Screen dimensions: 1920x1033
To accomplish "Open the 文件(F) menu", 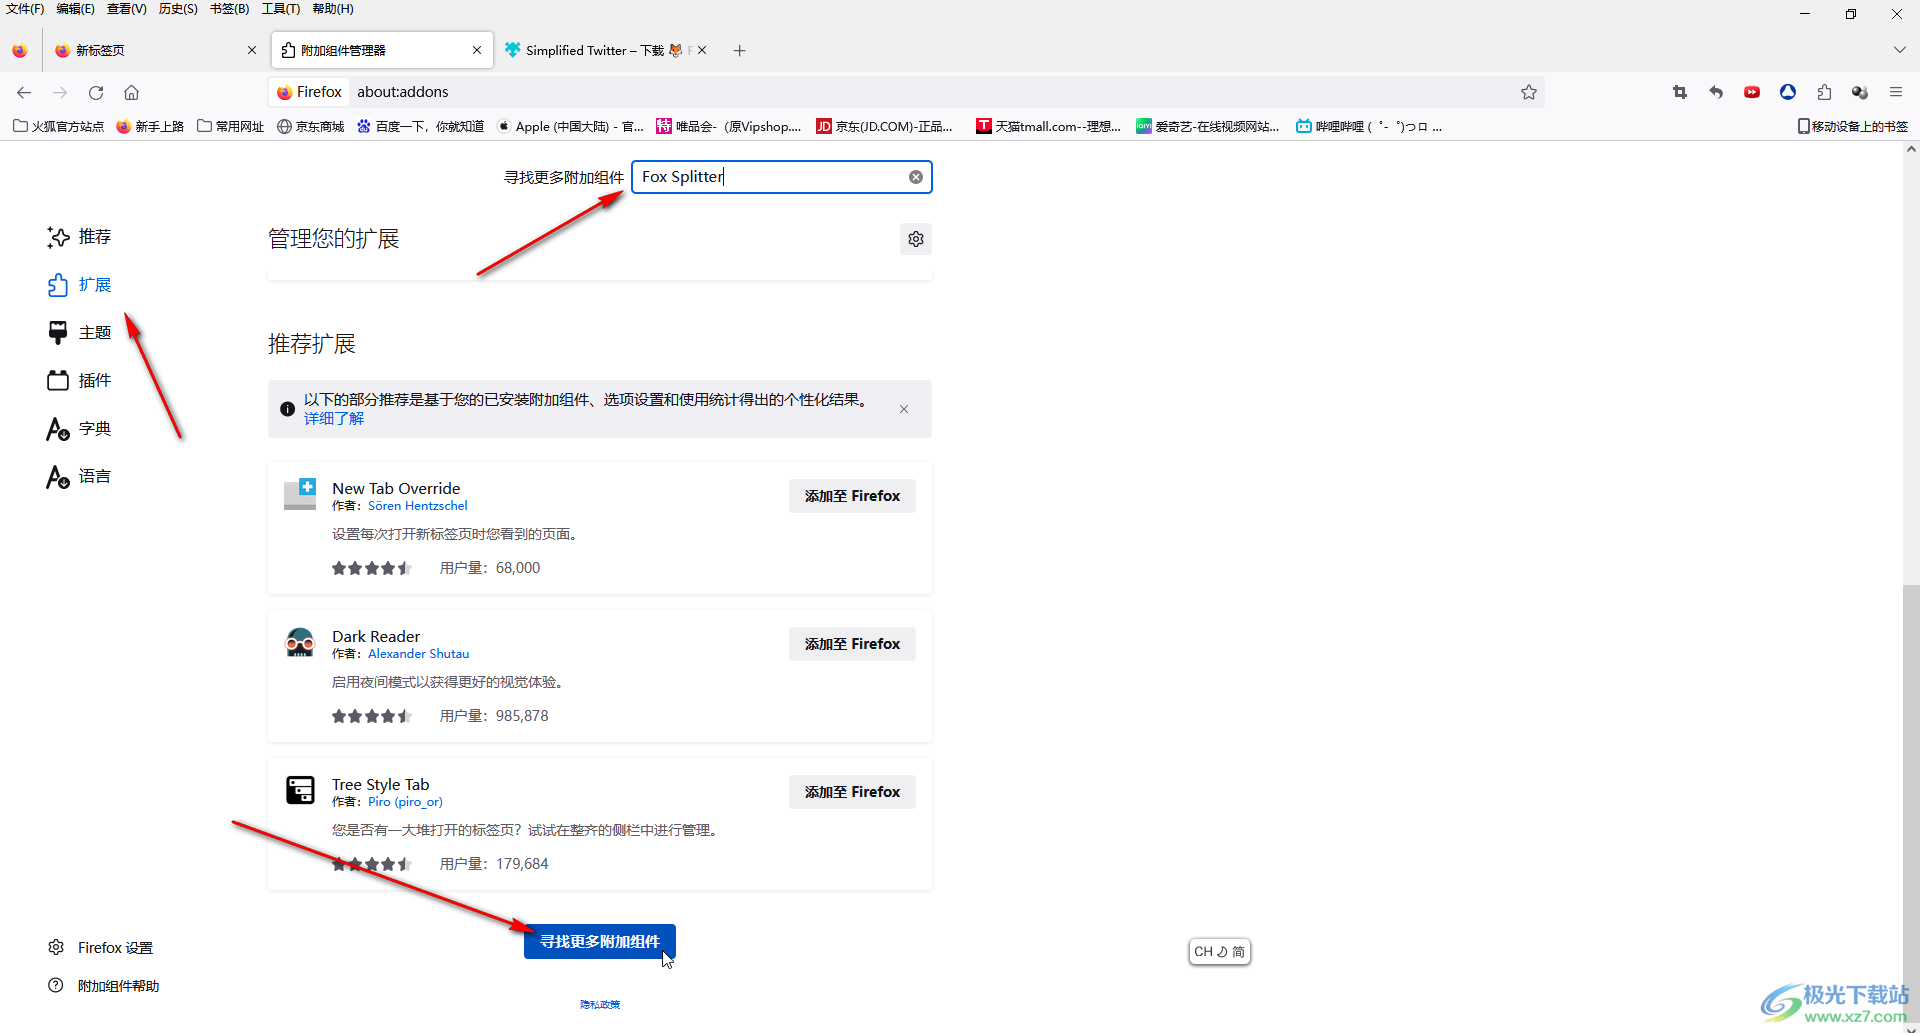I will [25, 9].
